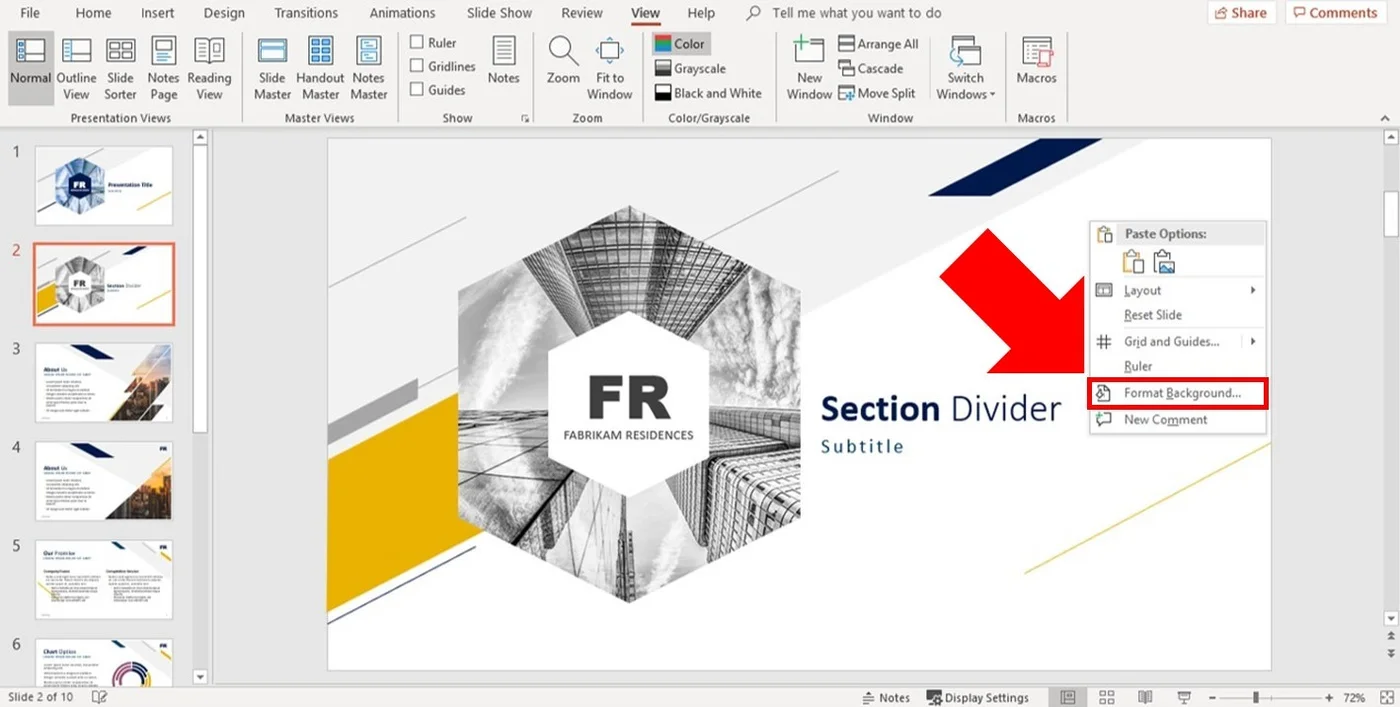Click Normal view icon in status bar
Screen dimensions: 1400x707
click(1068, 697)
